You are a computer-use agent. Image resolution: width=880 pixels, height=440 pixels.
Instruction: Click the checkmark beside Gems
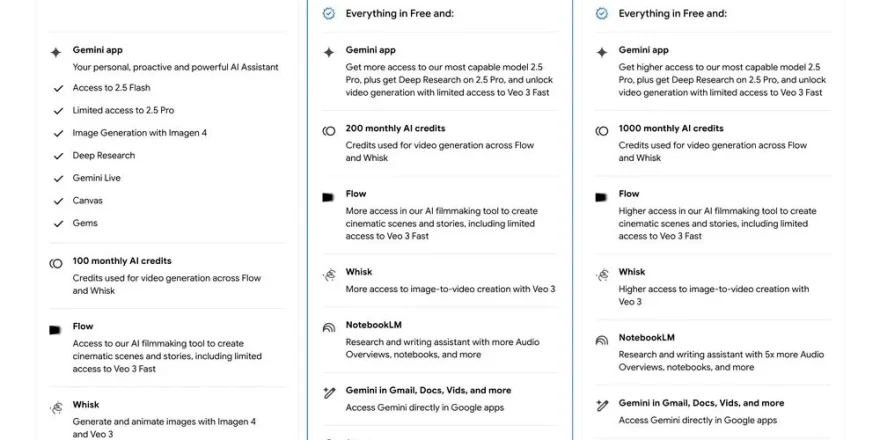[58, 223]
